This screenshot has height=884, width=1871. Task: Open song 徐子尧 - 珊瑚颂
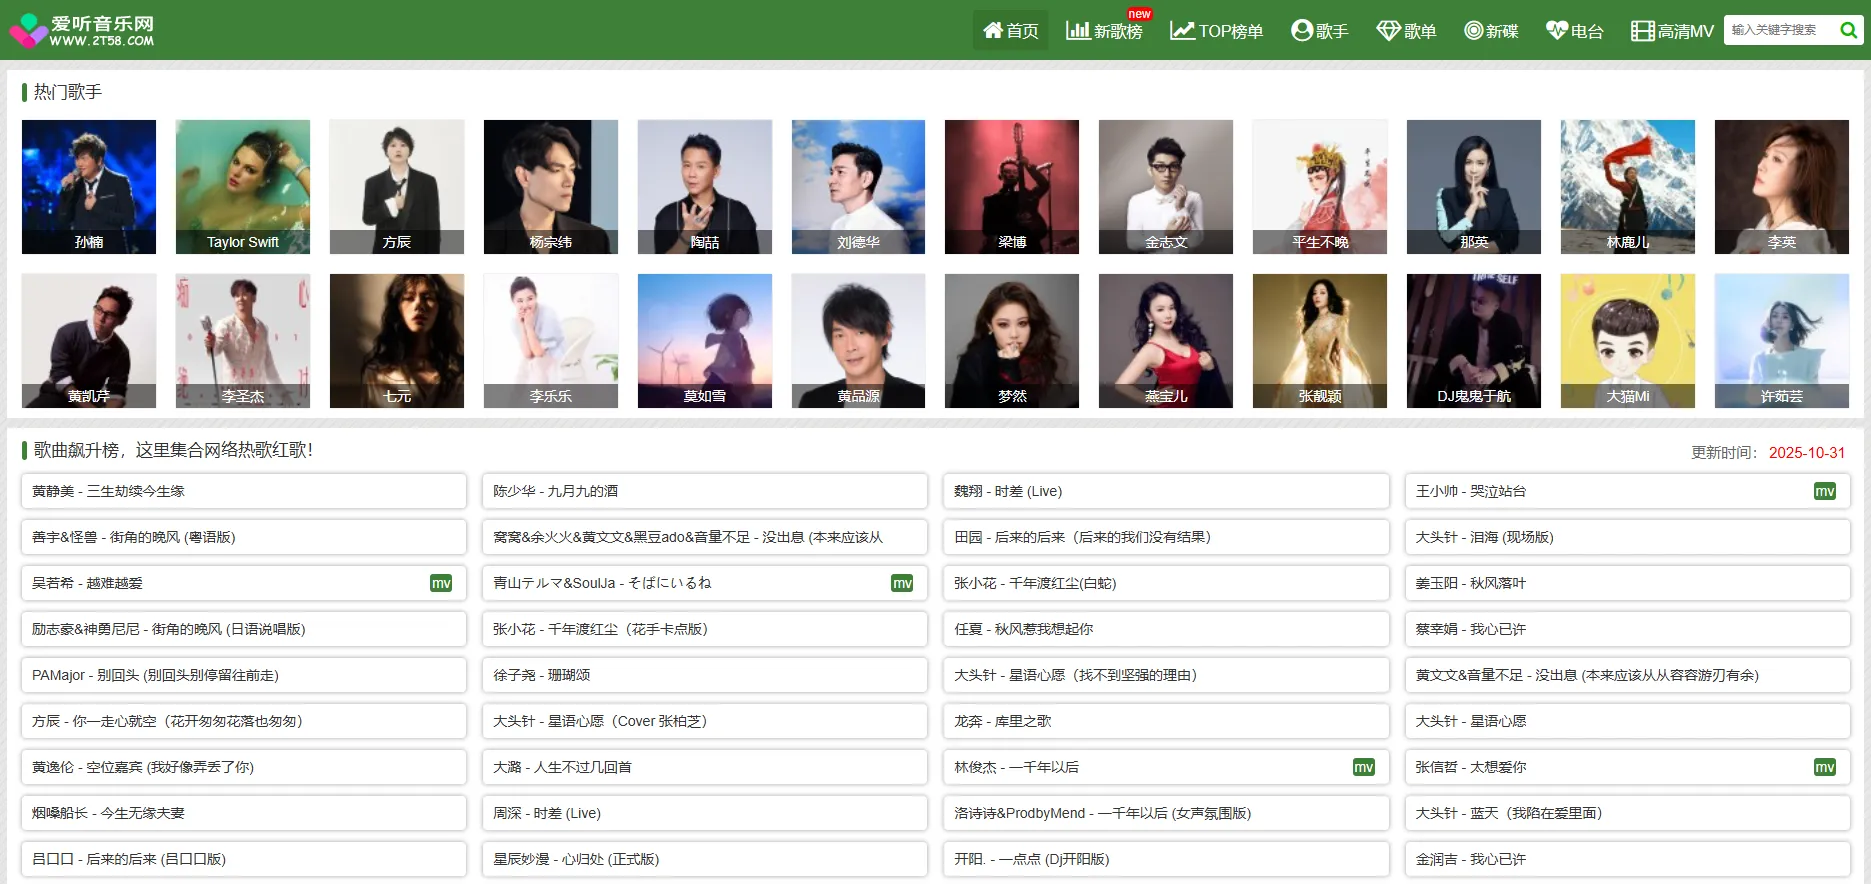(542, 675)
